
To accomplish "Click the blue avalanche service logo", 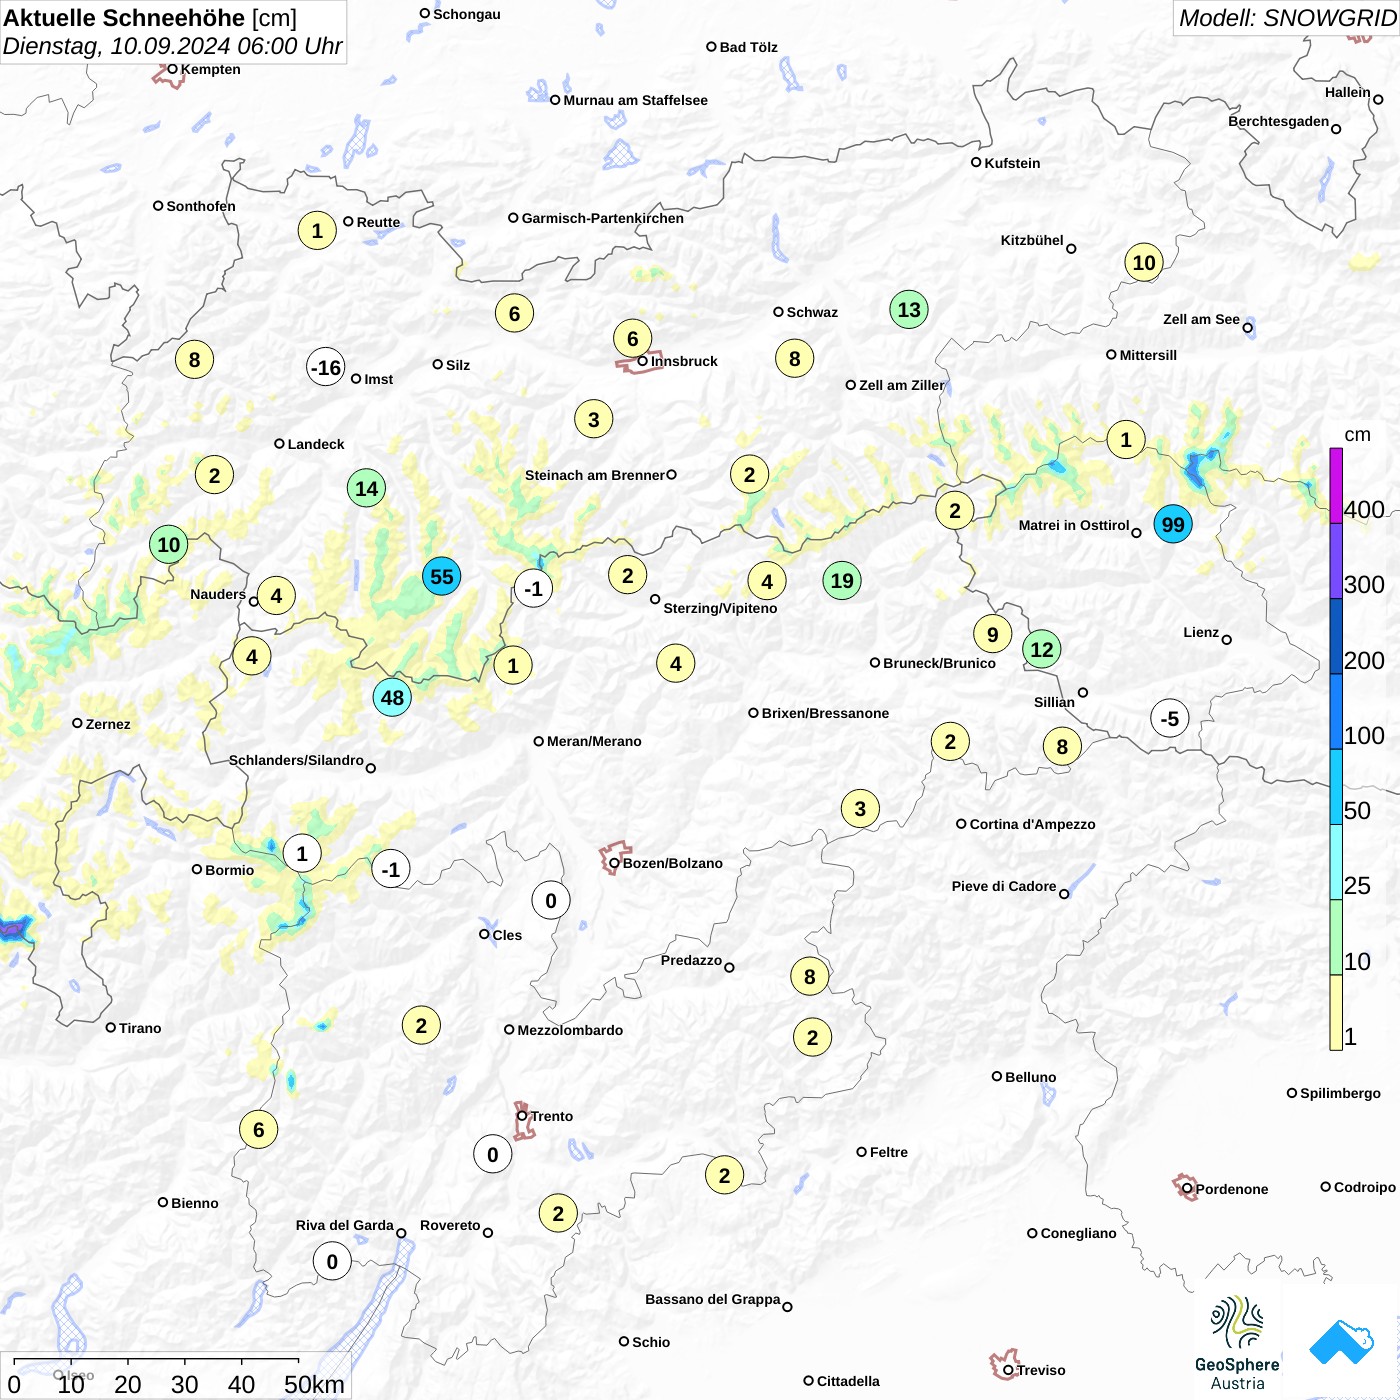I will (x=1341, y=1342).
